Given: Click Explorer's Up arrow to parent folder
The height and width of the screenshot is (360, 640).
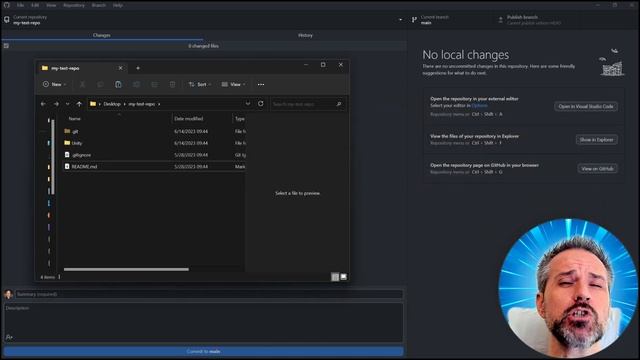Looking at the screenshot, I should 79,104.
